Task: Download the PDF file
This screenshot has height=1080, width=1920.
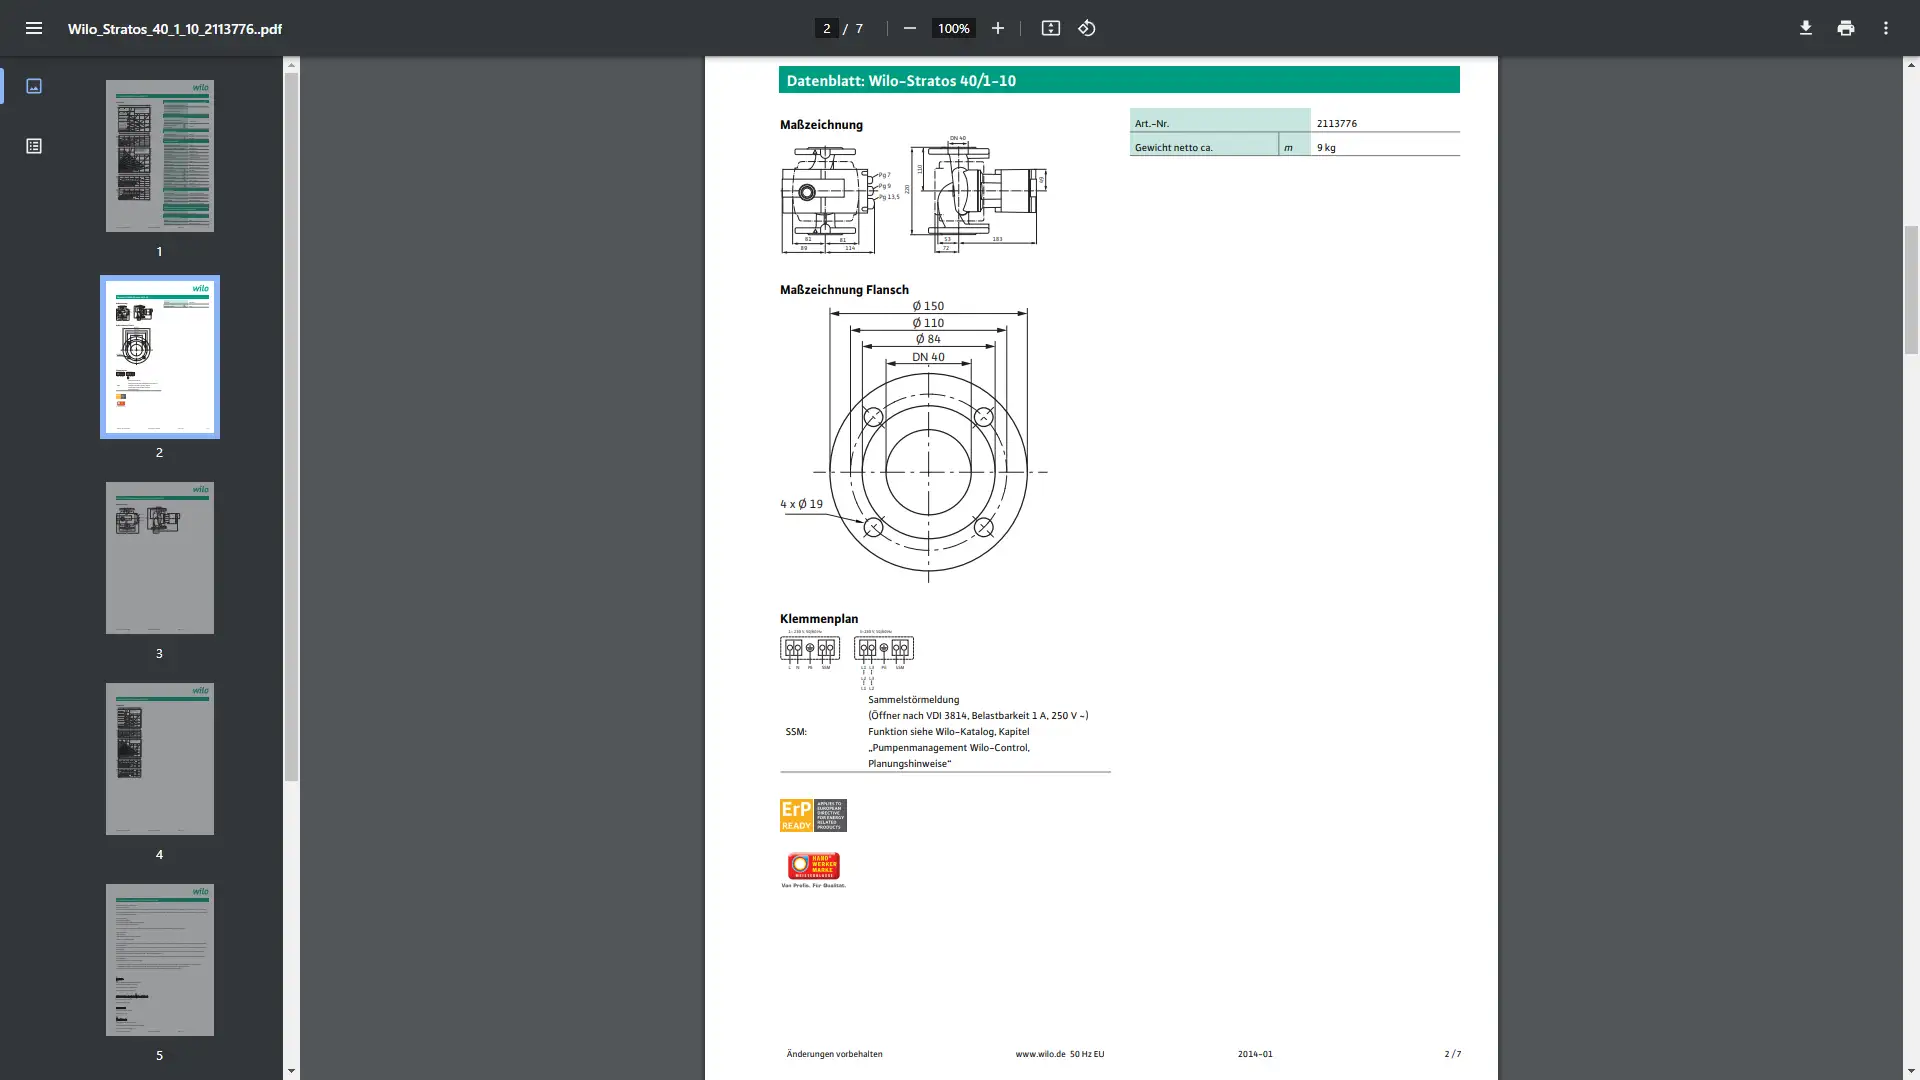Action: 1805,28
